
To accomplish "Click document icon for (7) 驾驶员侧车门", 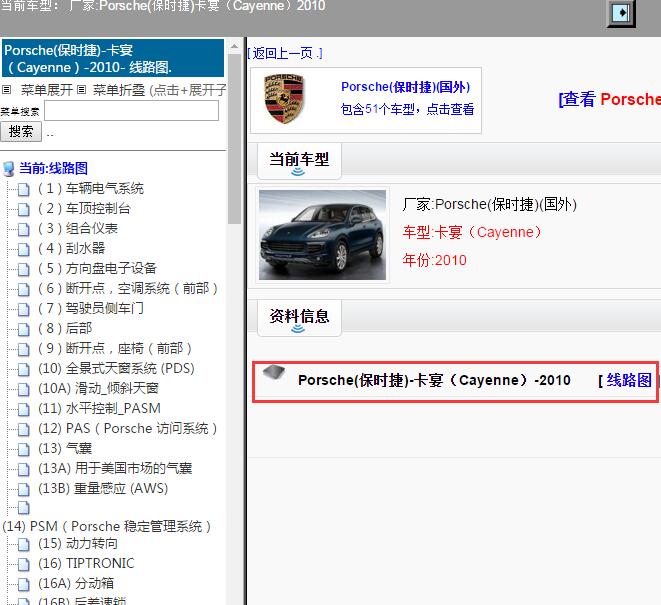I will (24, 309).
